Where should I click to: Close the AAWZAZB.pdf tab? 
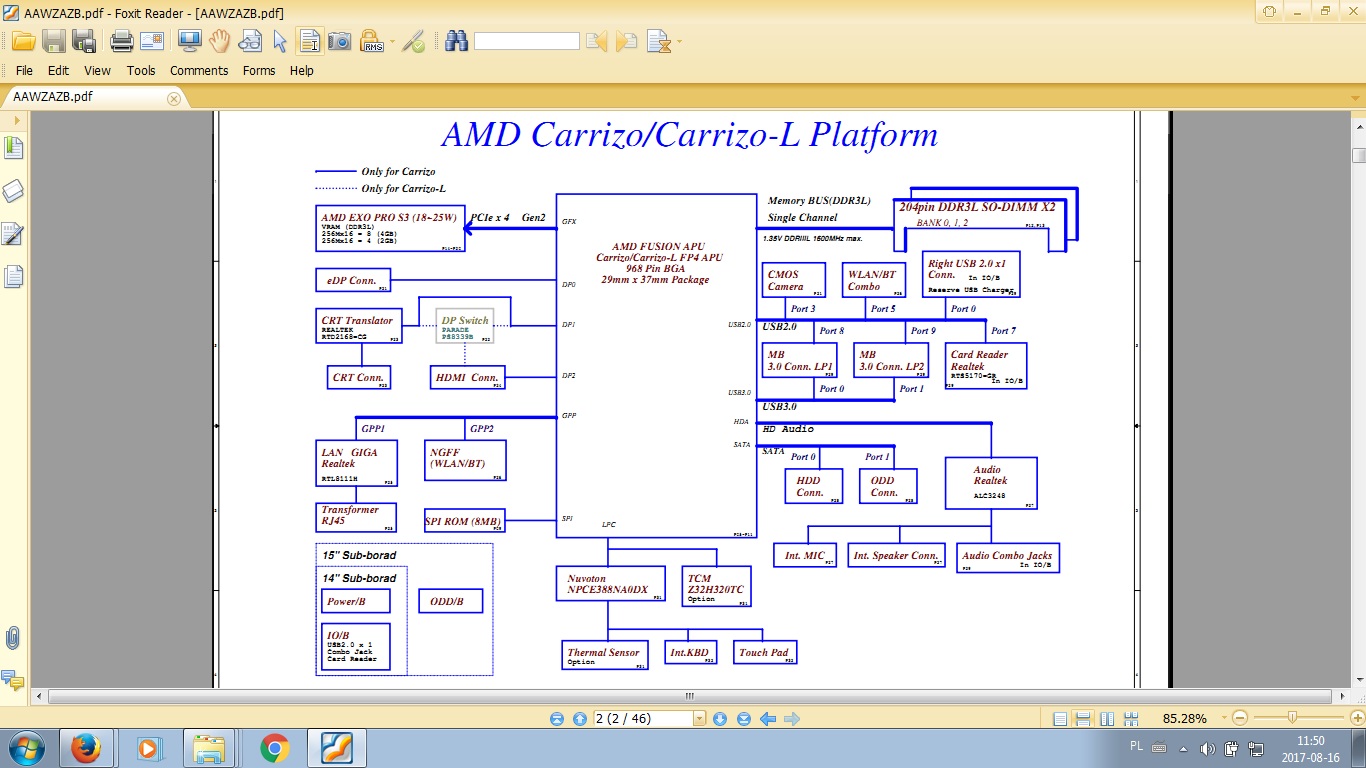pos(174,98)
